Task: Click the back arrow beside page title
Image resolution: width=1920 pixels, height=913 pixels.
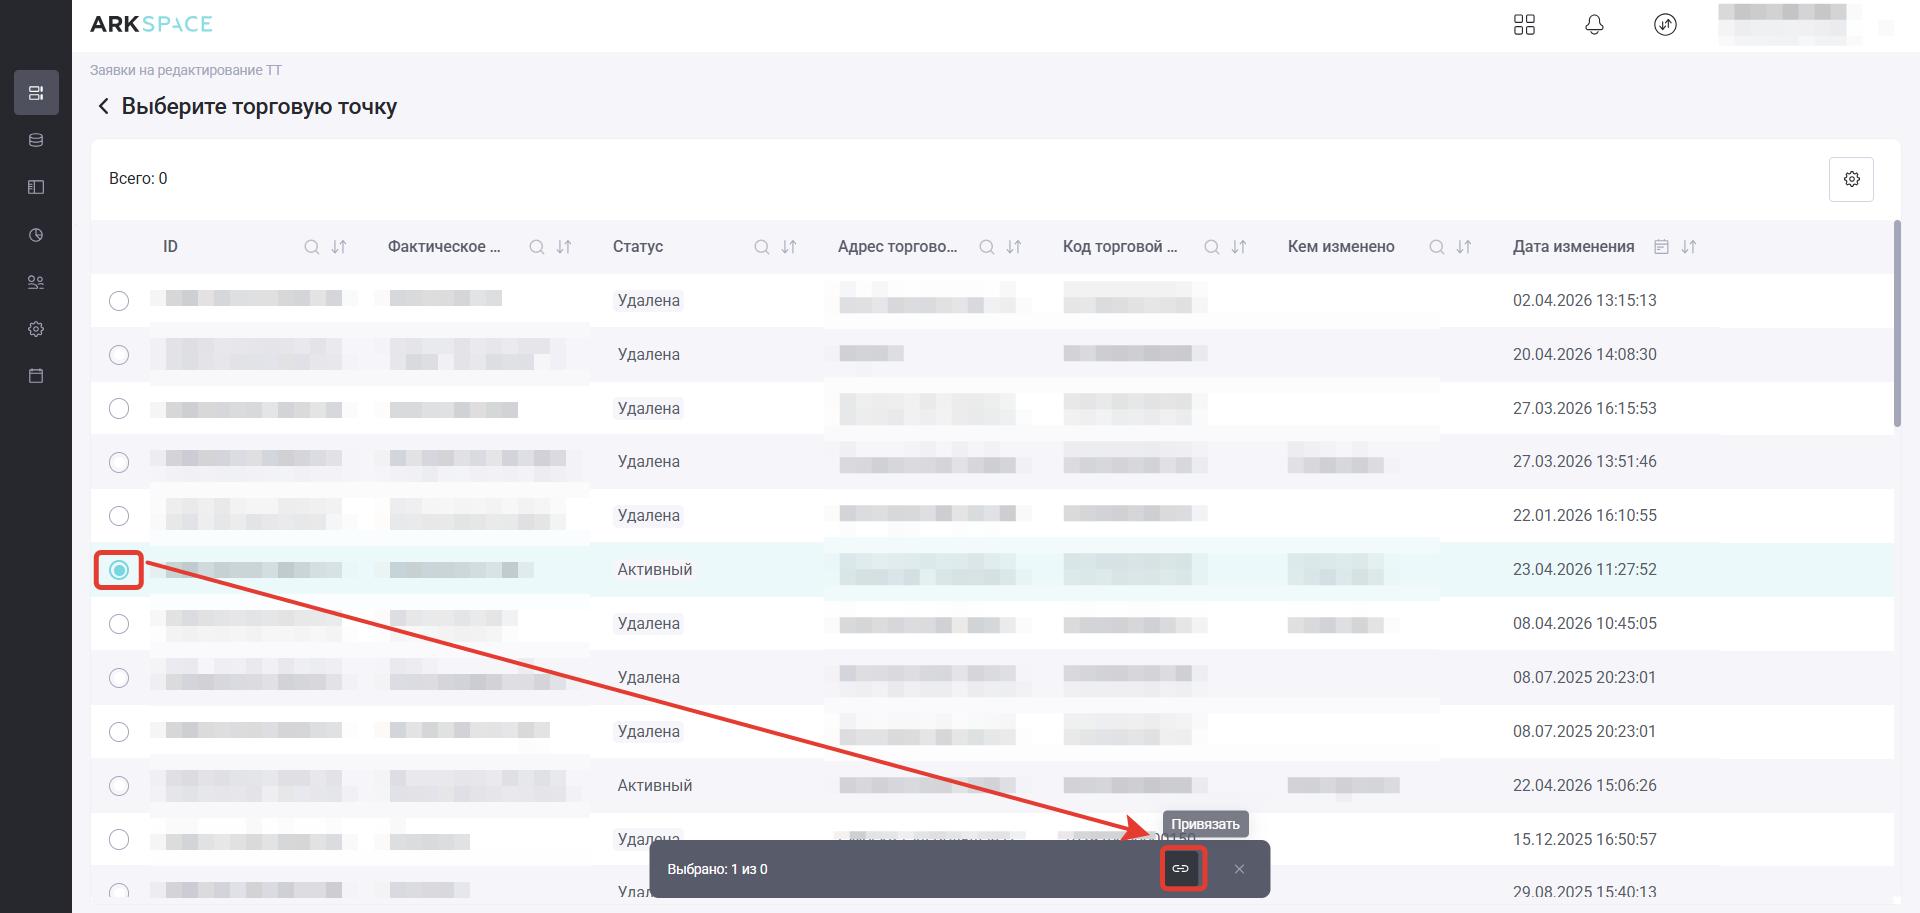Action: coord(103,106)
